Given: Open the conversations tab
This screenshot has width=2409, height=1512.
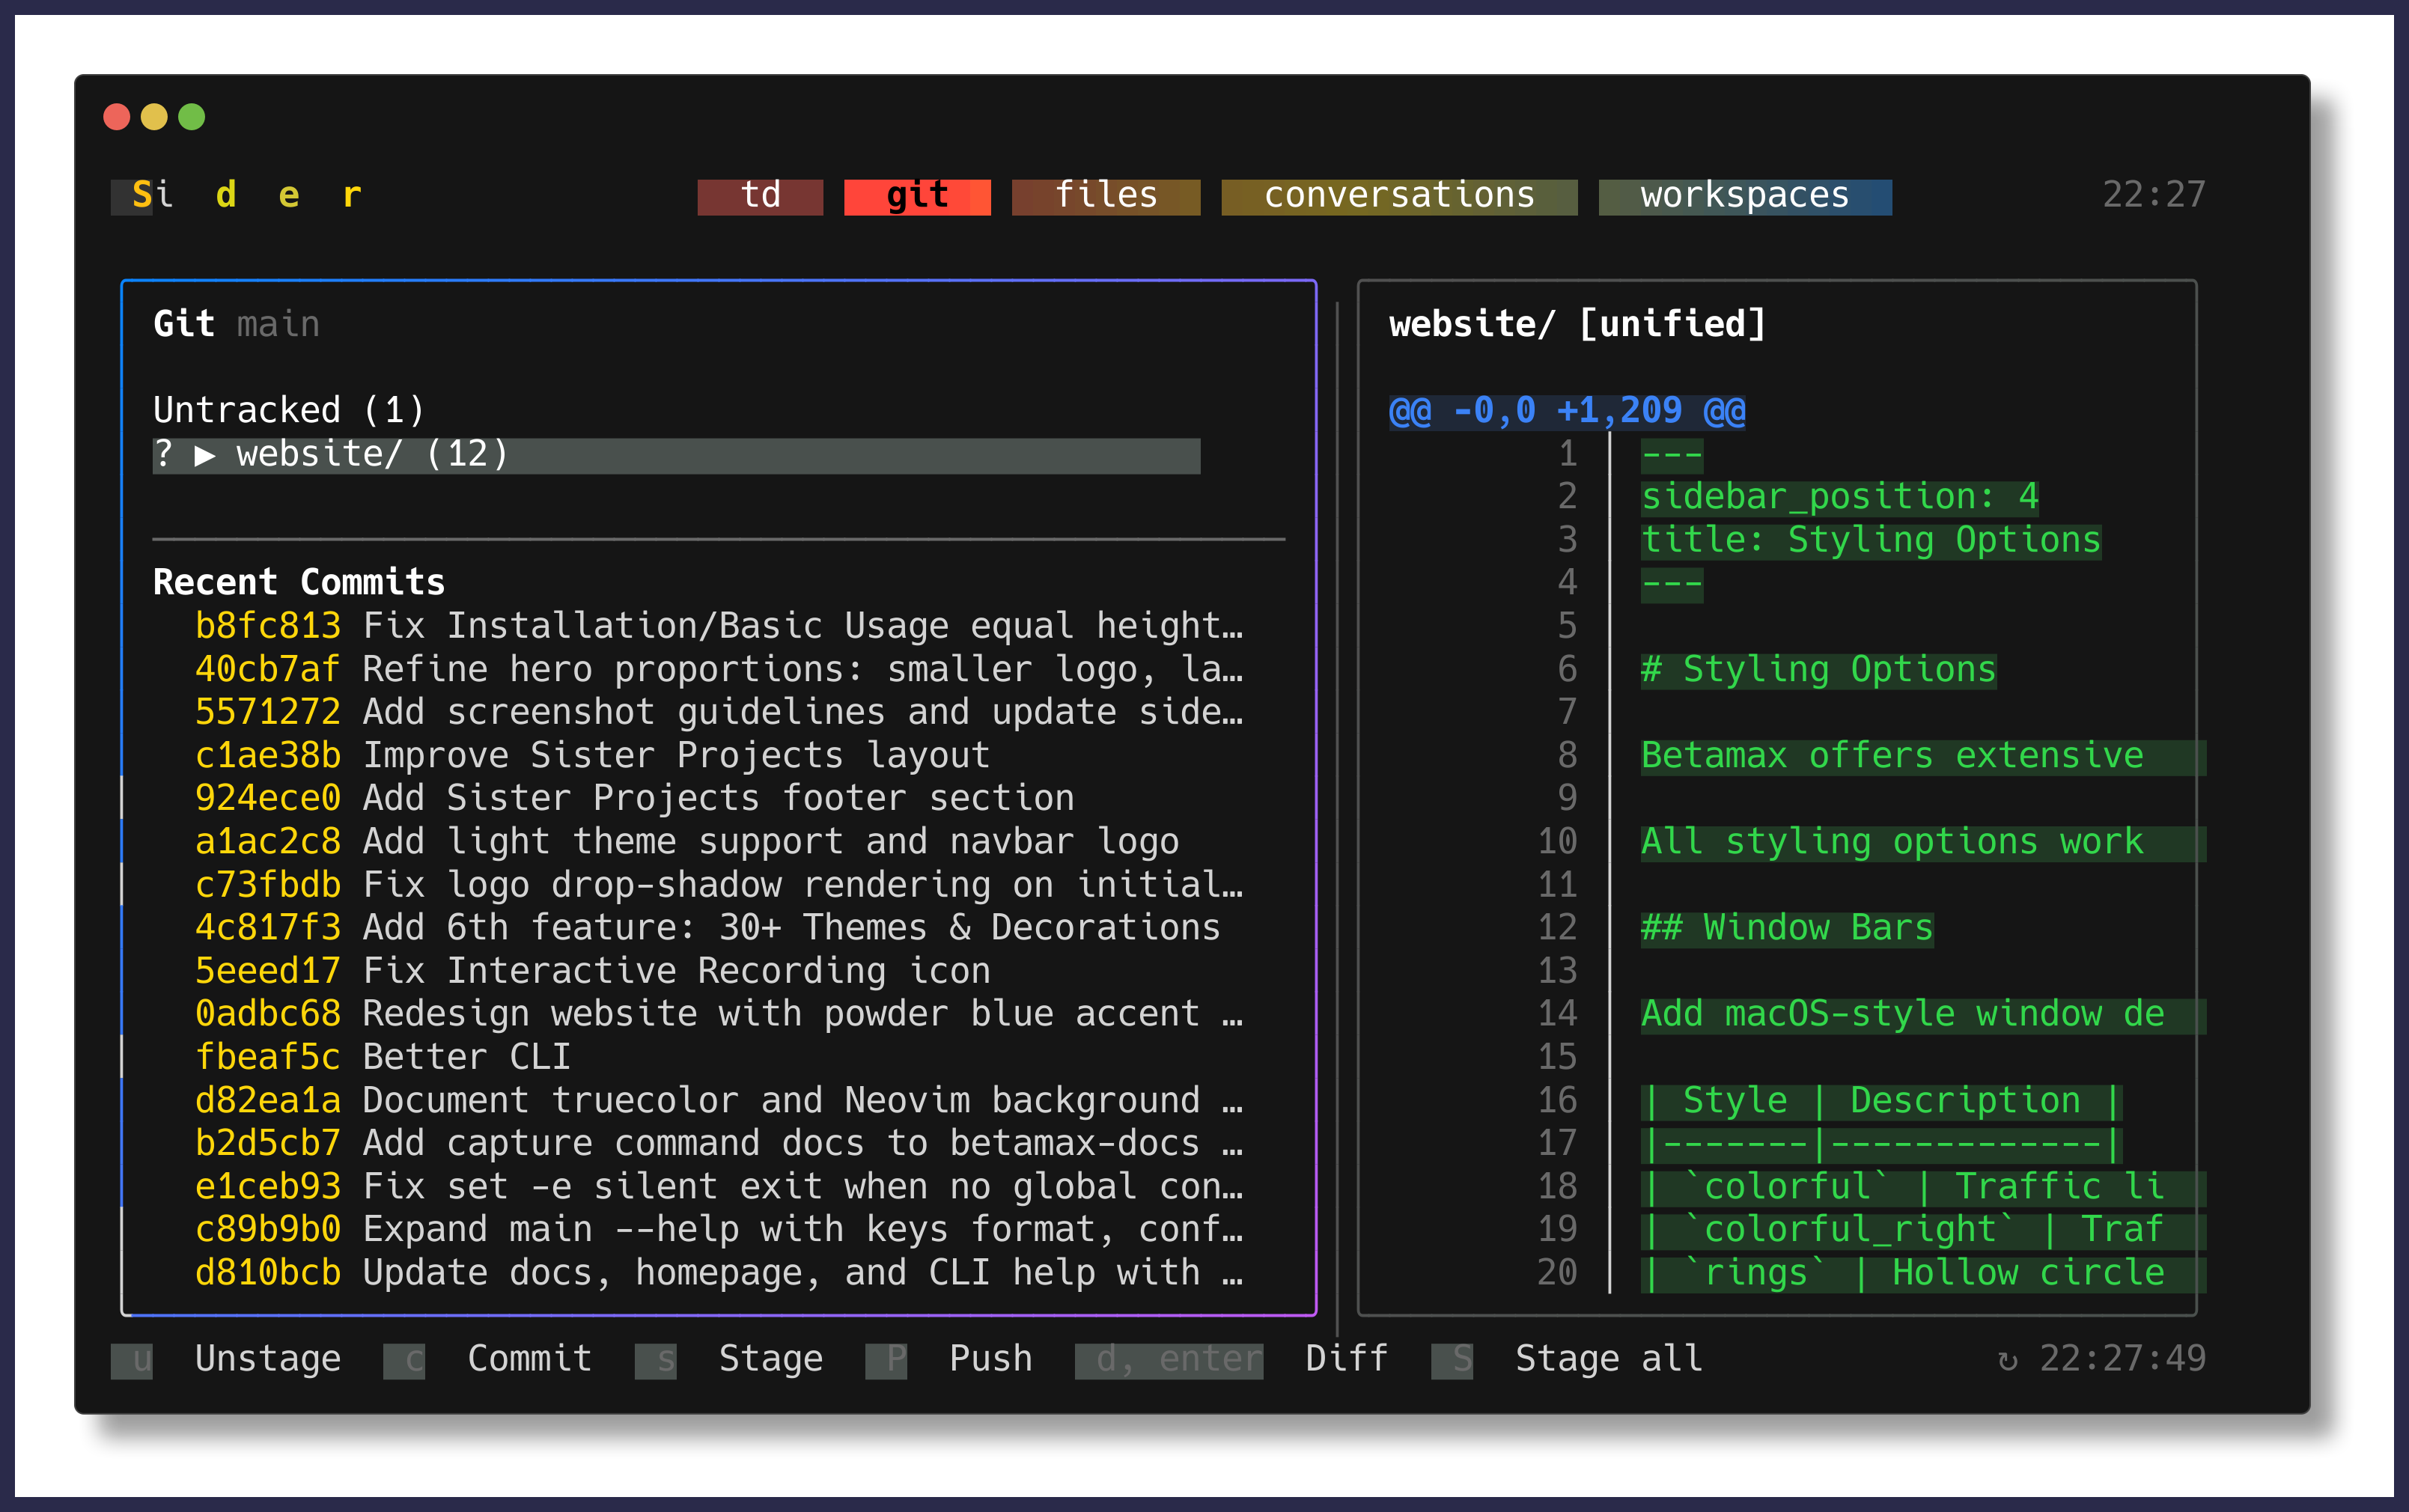Looking at the screenshot, I should pyautogui.click(x=1399, y=195).
